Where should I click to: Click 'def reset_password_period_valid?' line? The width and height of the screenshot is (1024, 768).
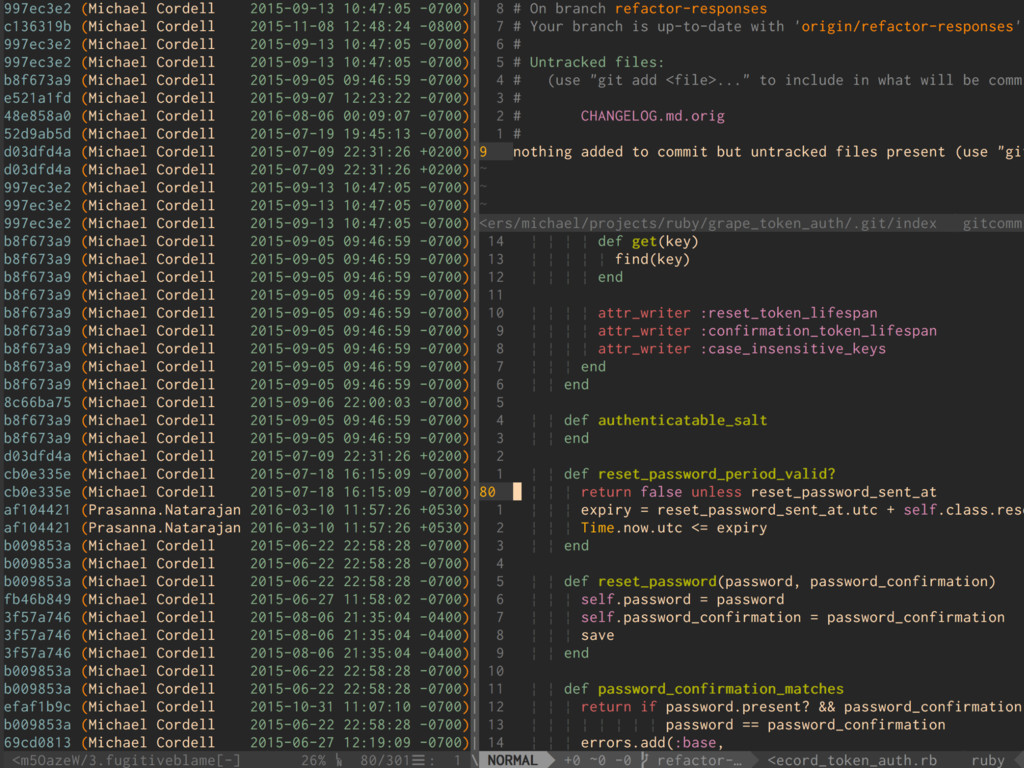(699, 474)
